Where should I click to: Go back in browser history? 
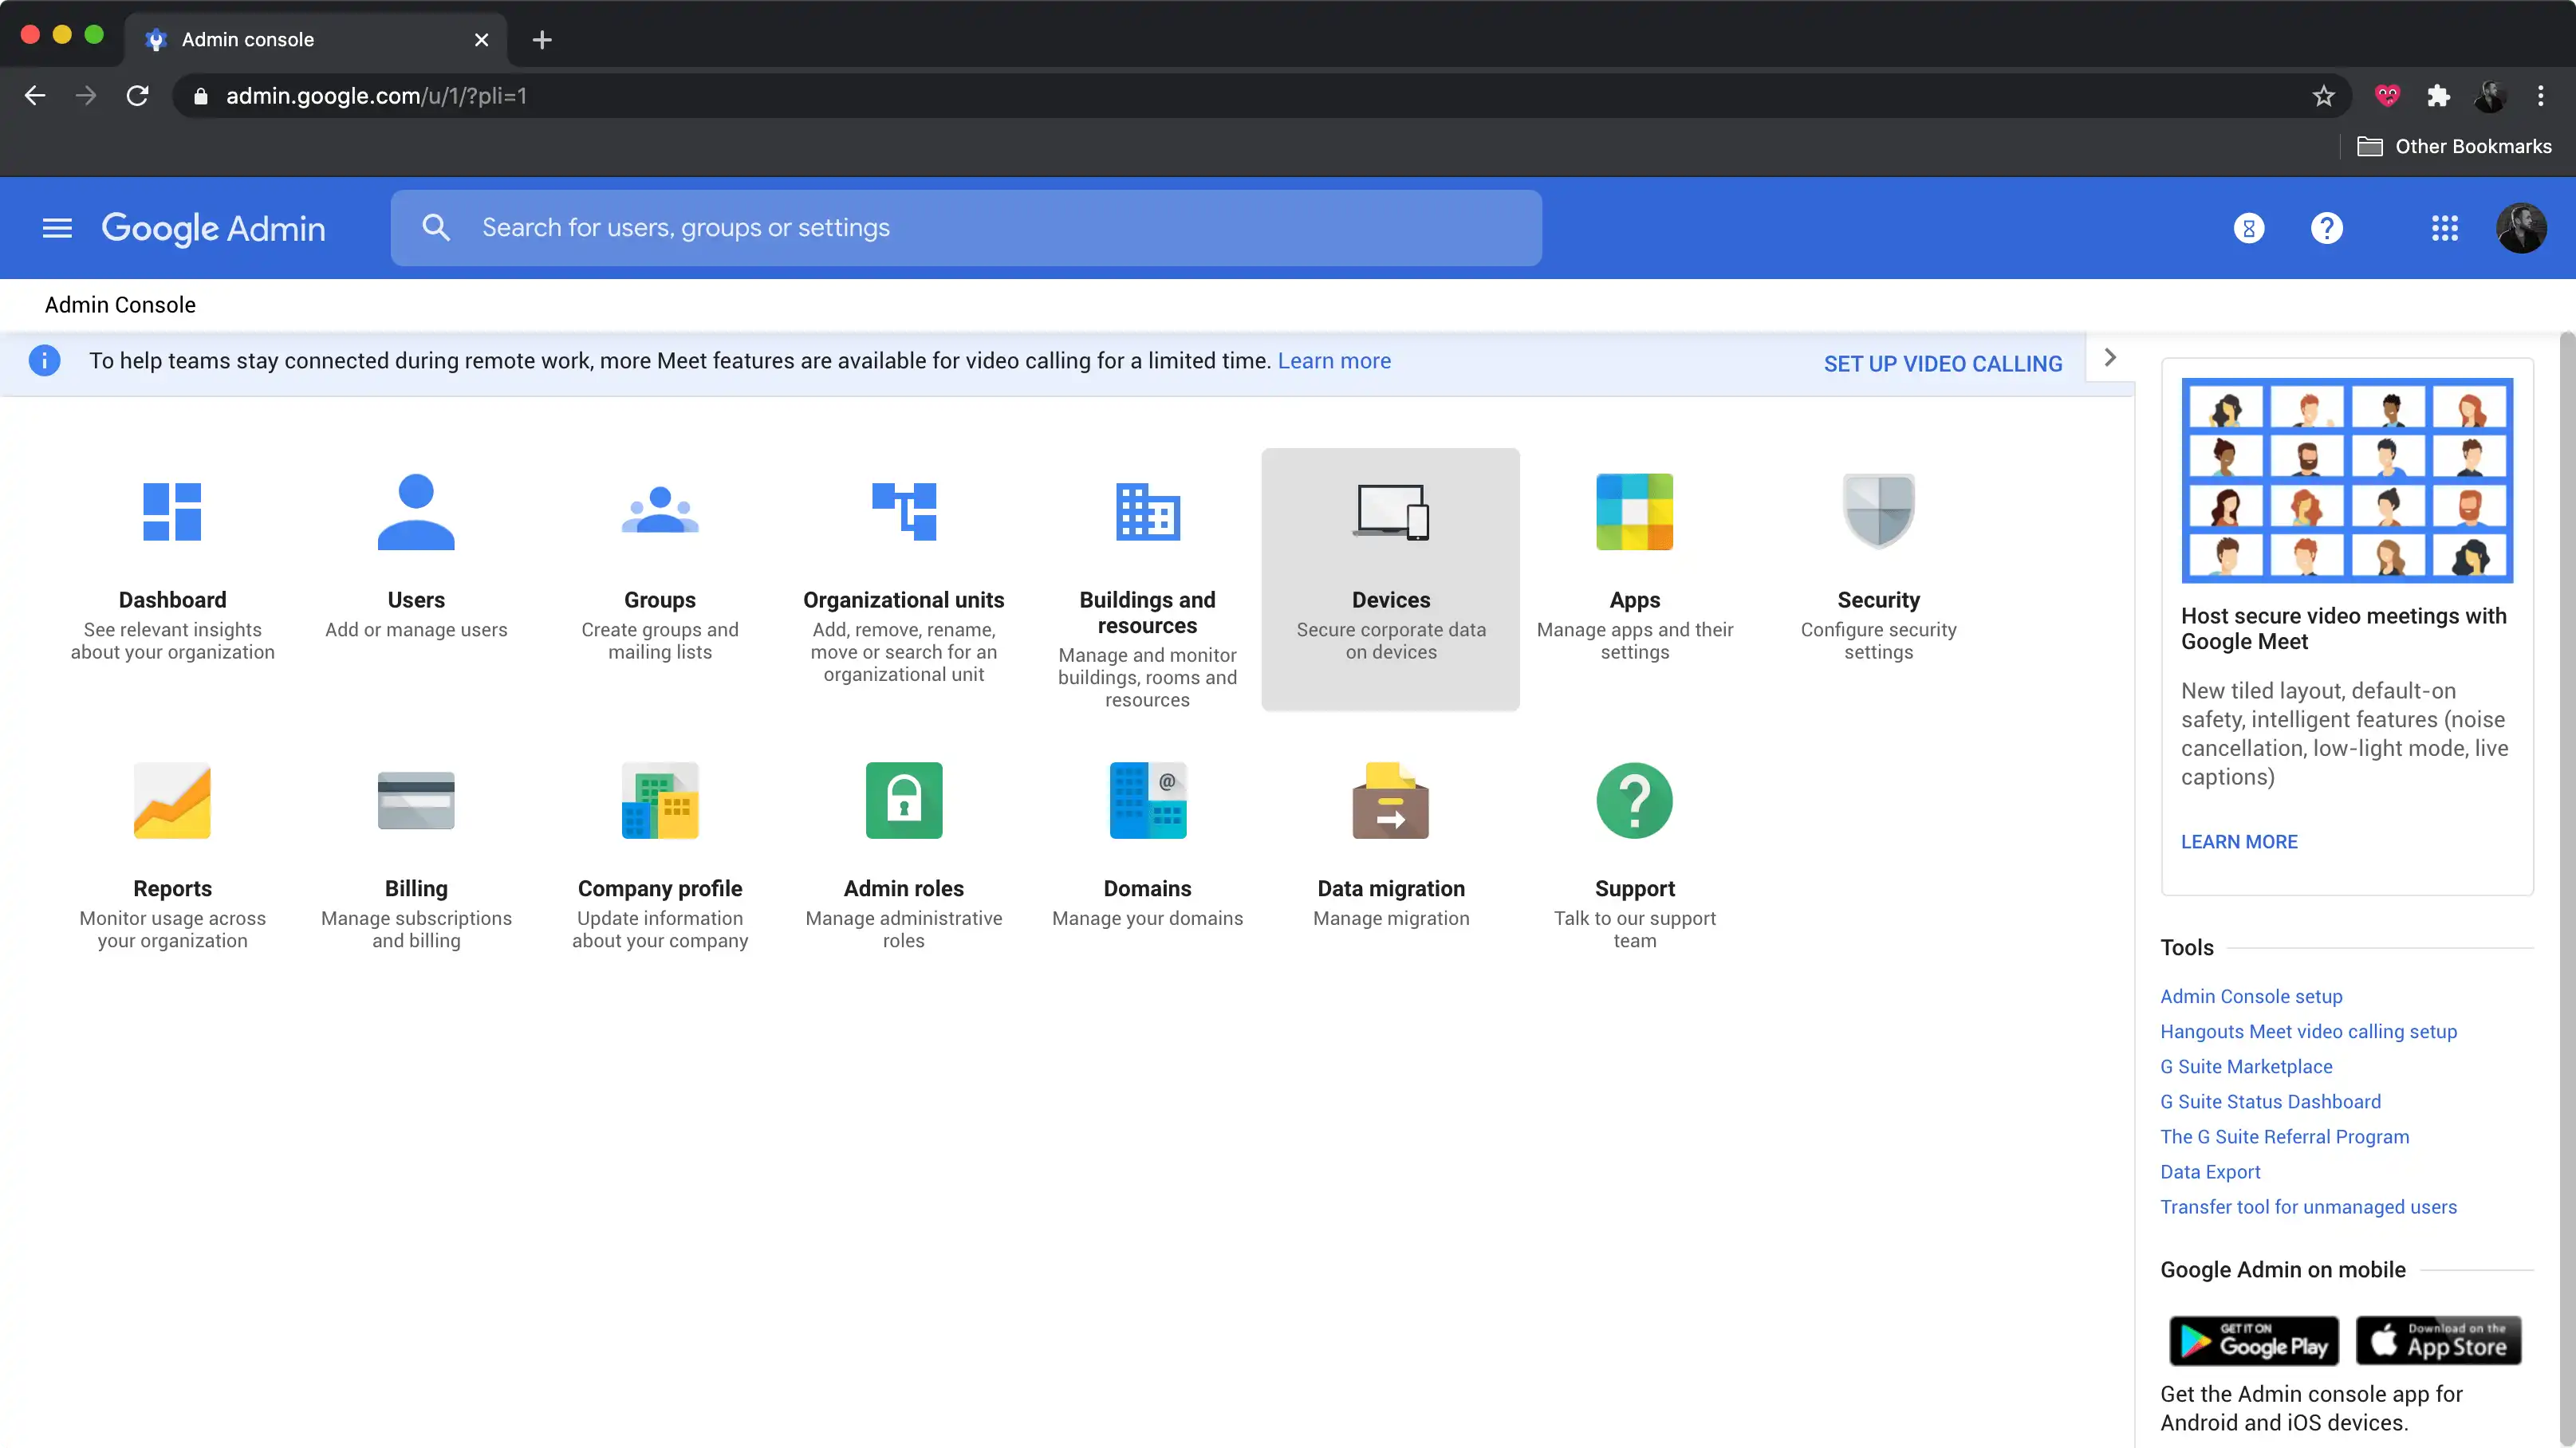tap(35, 96)
